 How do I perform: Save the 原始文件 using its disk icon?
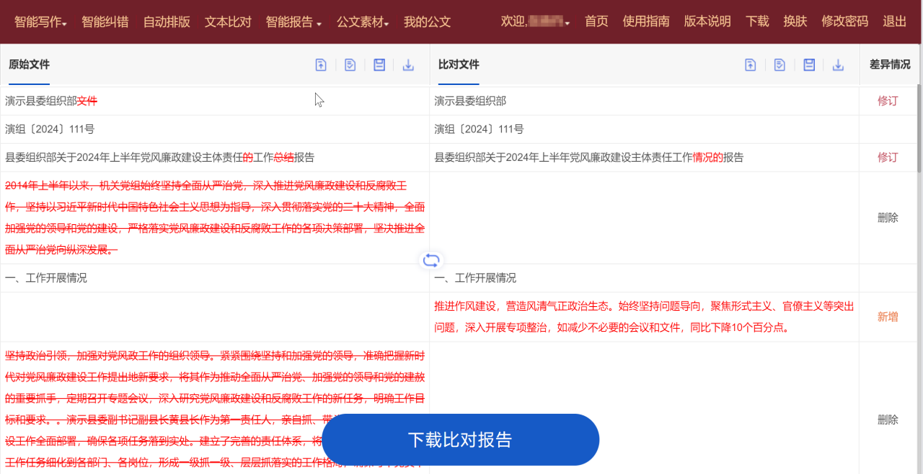tap(379, 65)
